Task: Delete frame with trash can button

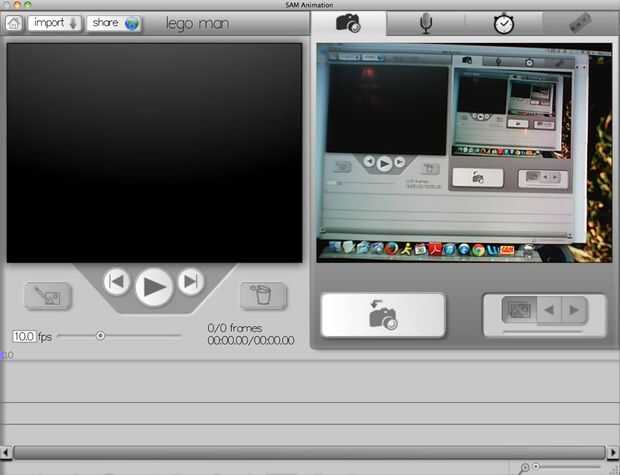Action: 263,295
